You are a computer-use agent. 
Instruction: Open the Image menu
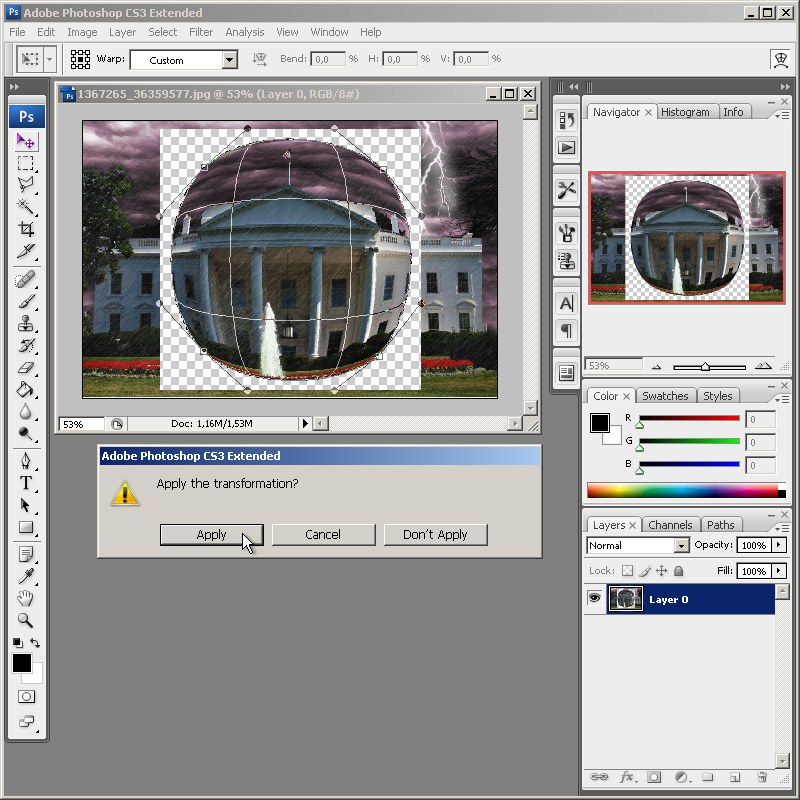(82, 32)
